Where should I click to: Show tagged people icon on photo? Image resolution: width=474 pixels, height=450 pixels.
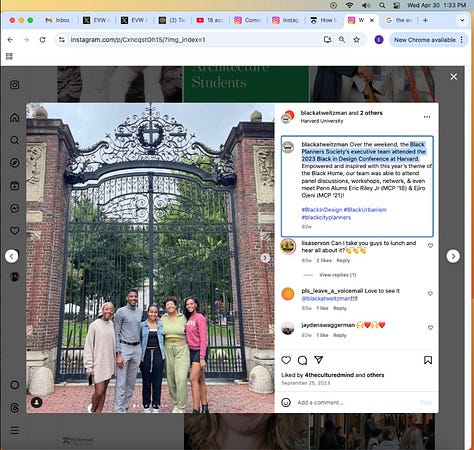37,402
